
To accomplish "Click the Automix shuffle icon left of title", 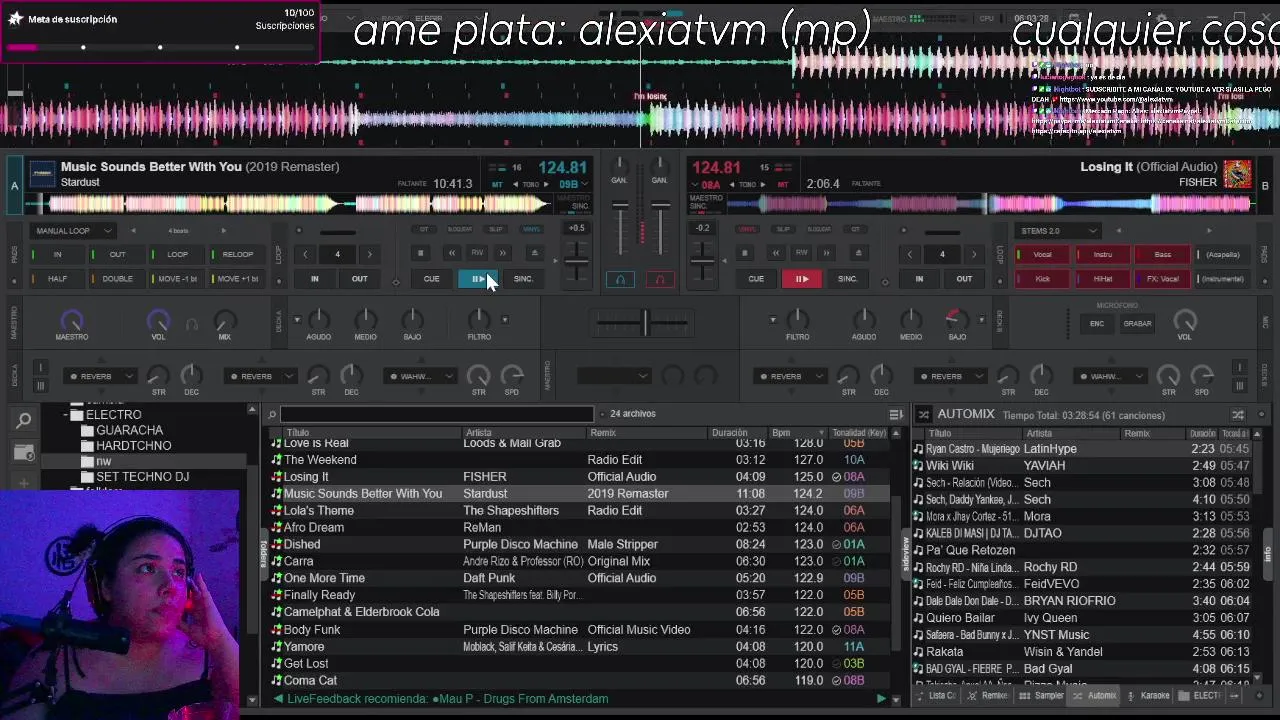I will 924,414.
